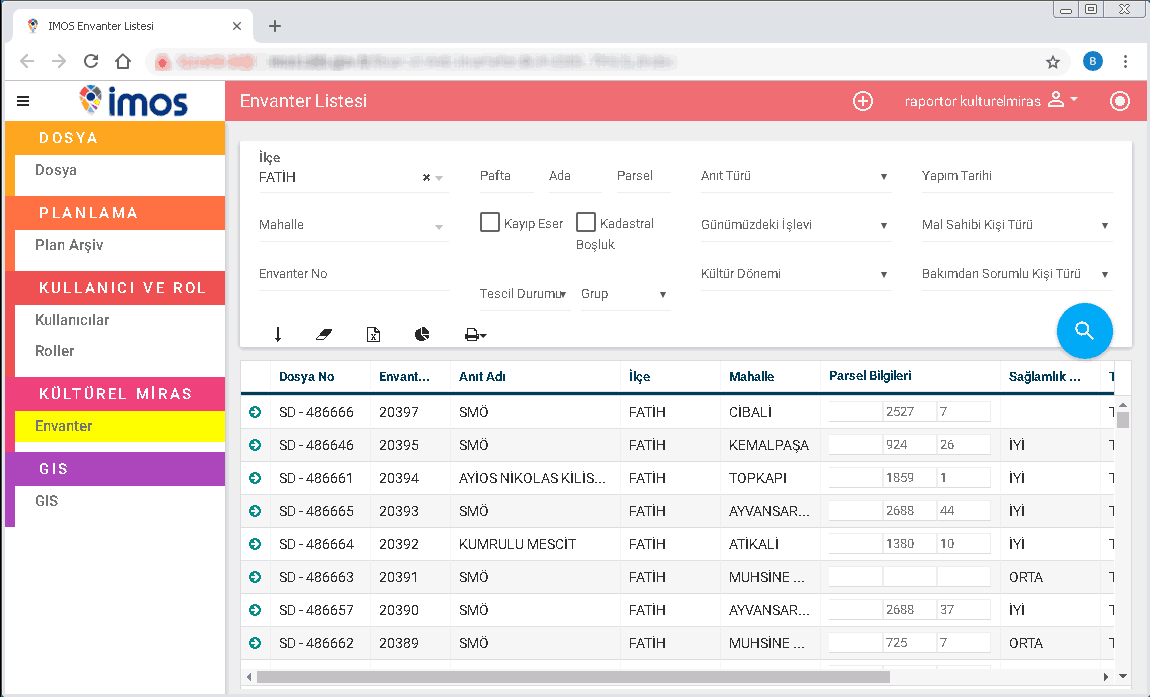Click the imos logo
Screen dimensions: 1150x697
133,101
